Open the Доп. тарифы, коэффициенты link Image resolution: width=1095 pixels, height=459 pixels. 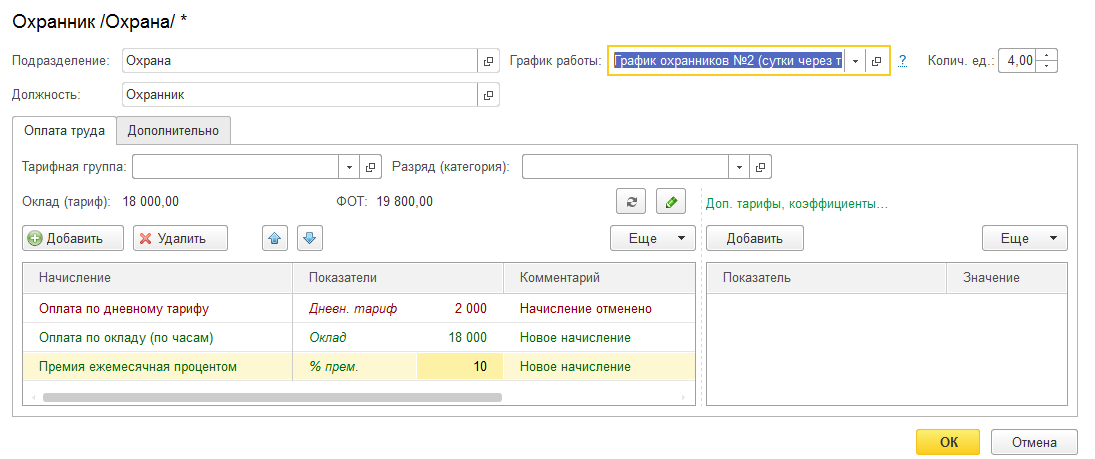(797, 203)
